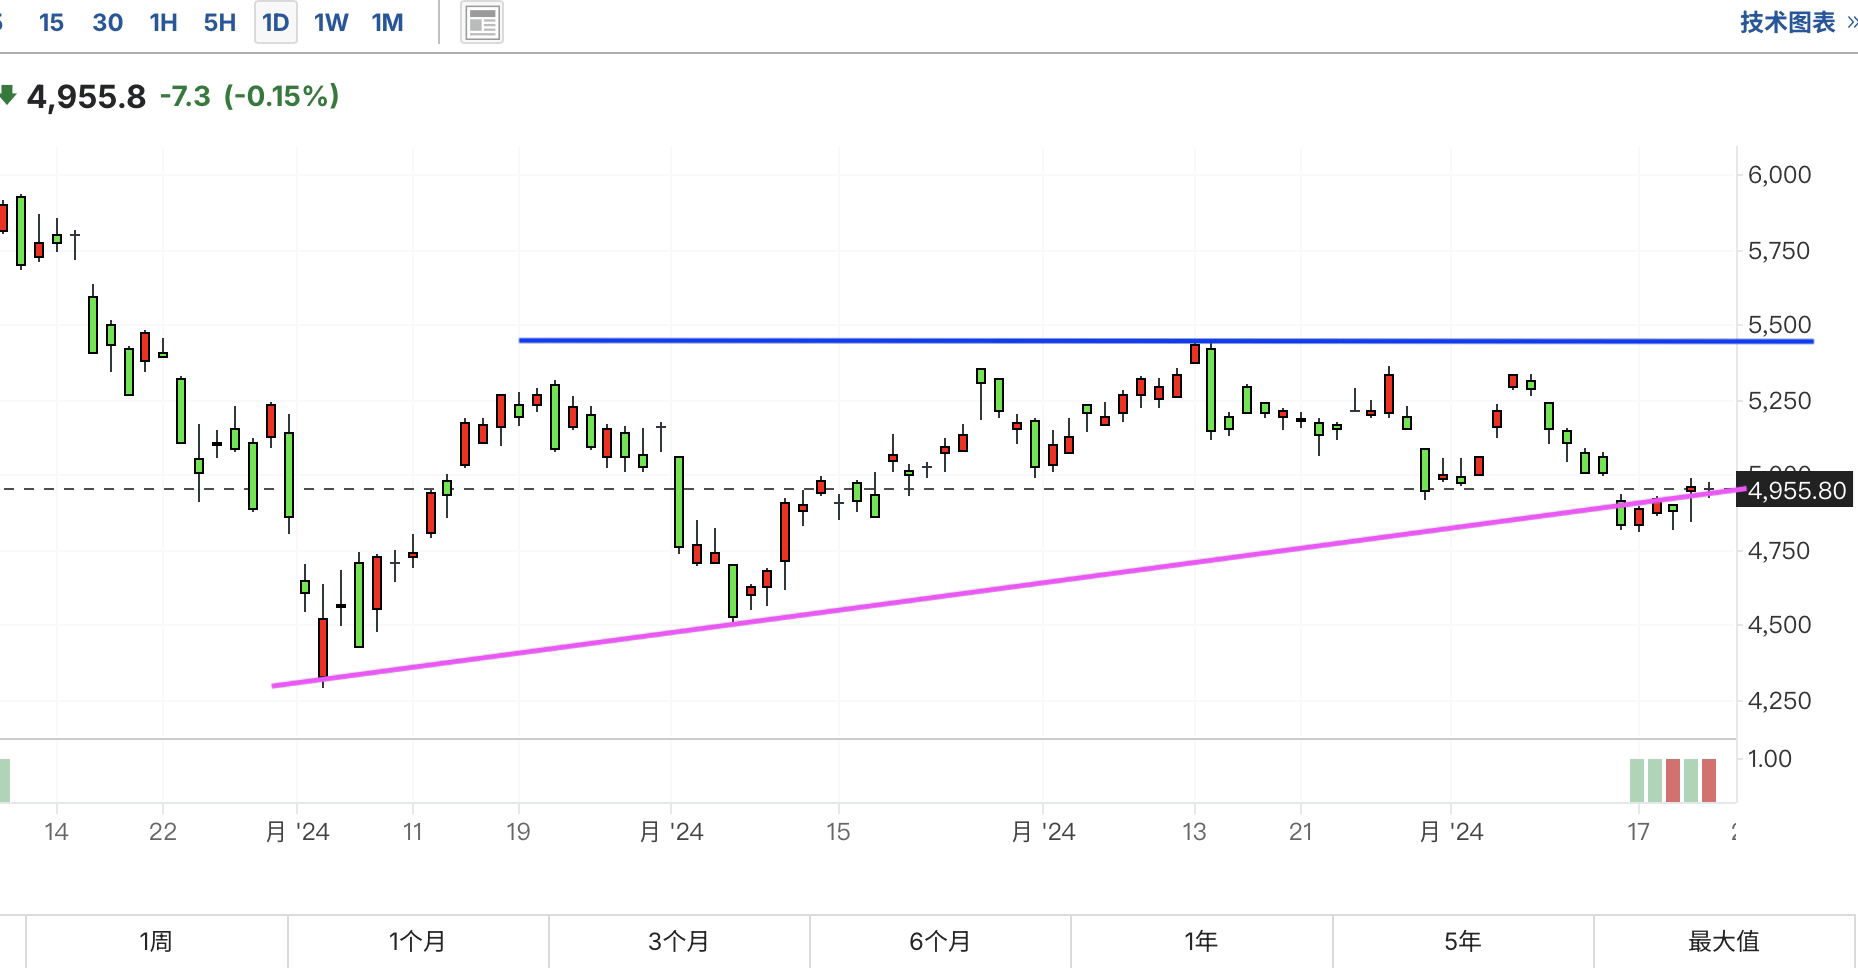Click the blue horizontal resistance line
1858x968 pixels.
click(x=1166, y=341)
